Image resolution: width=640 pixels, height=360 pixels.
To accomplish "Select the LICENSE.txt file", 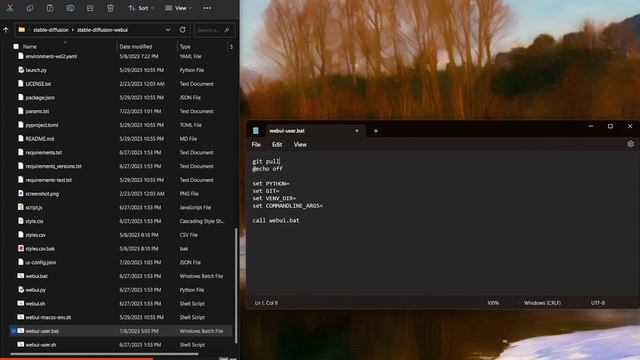I will (38, 84).
